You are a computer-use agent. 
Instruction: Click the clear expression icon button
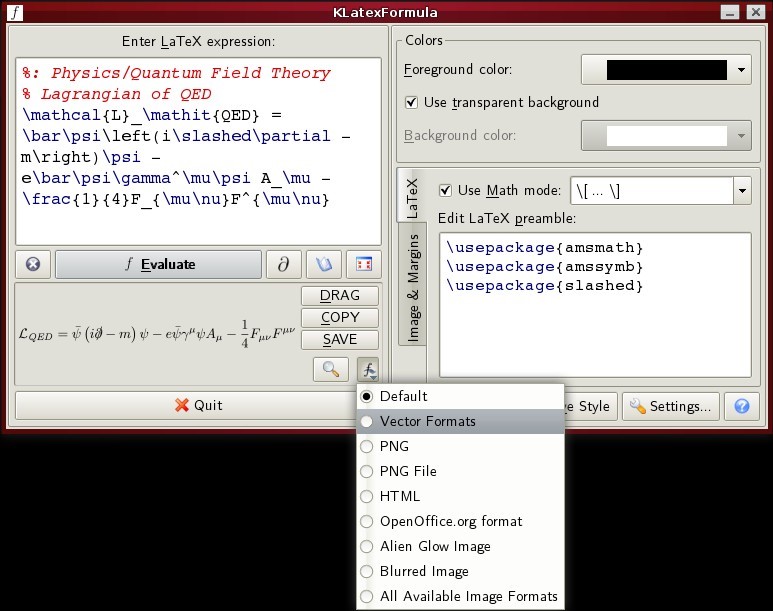tap(33, 265)
